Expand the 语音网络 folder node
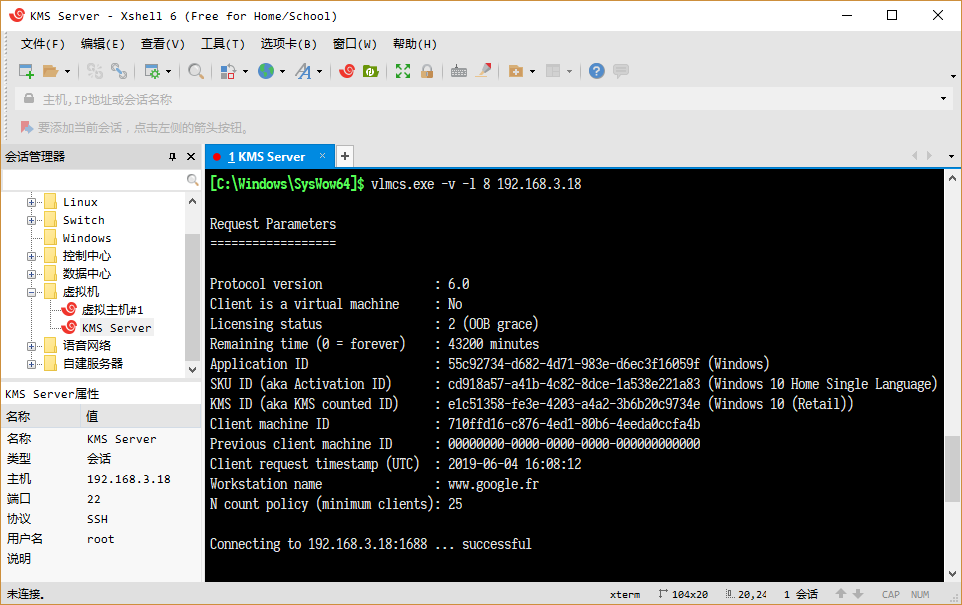 (x=31, y=346)
